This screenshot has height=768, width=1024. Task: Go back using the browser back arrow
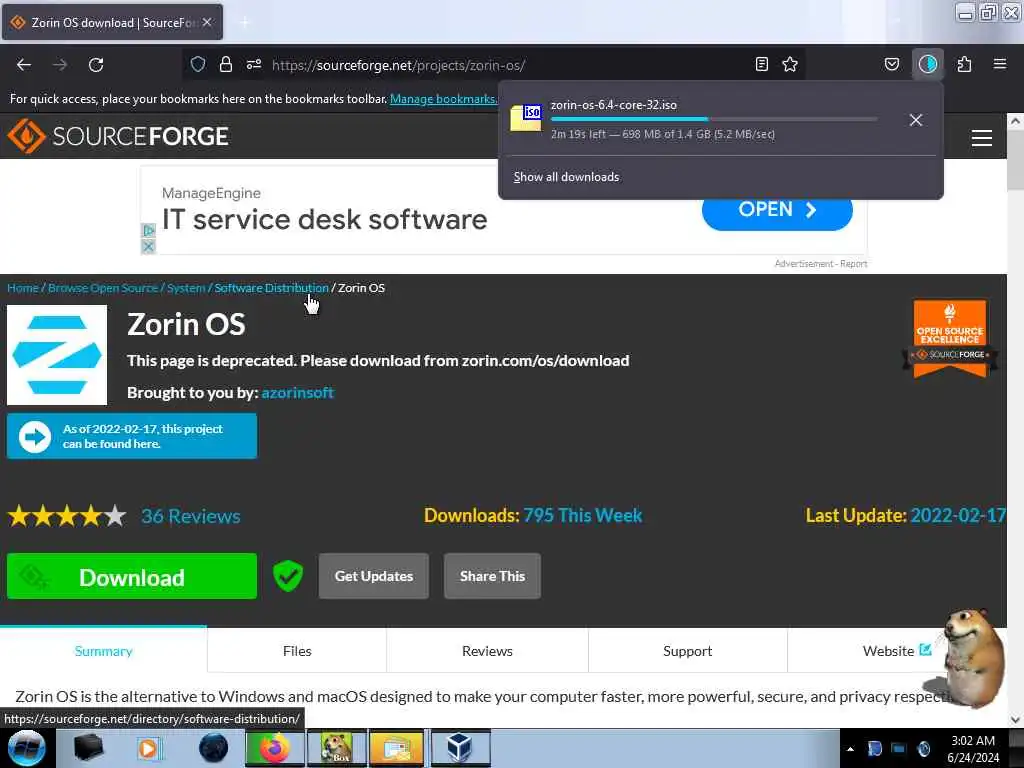point(24,65)
